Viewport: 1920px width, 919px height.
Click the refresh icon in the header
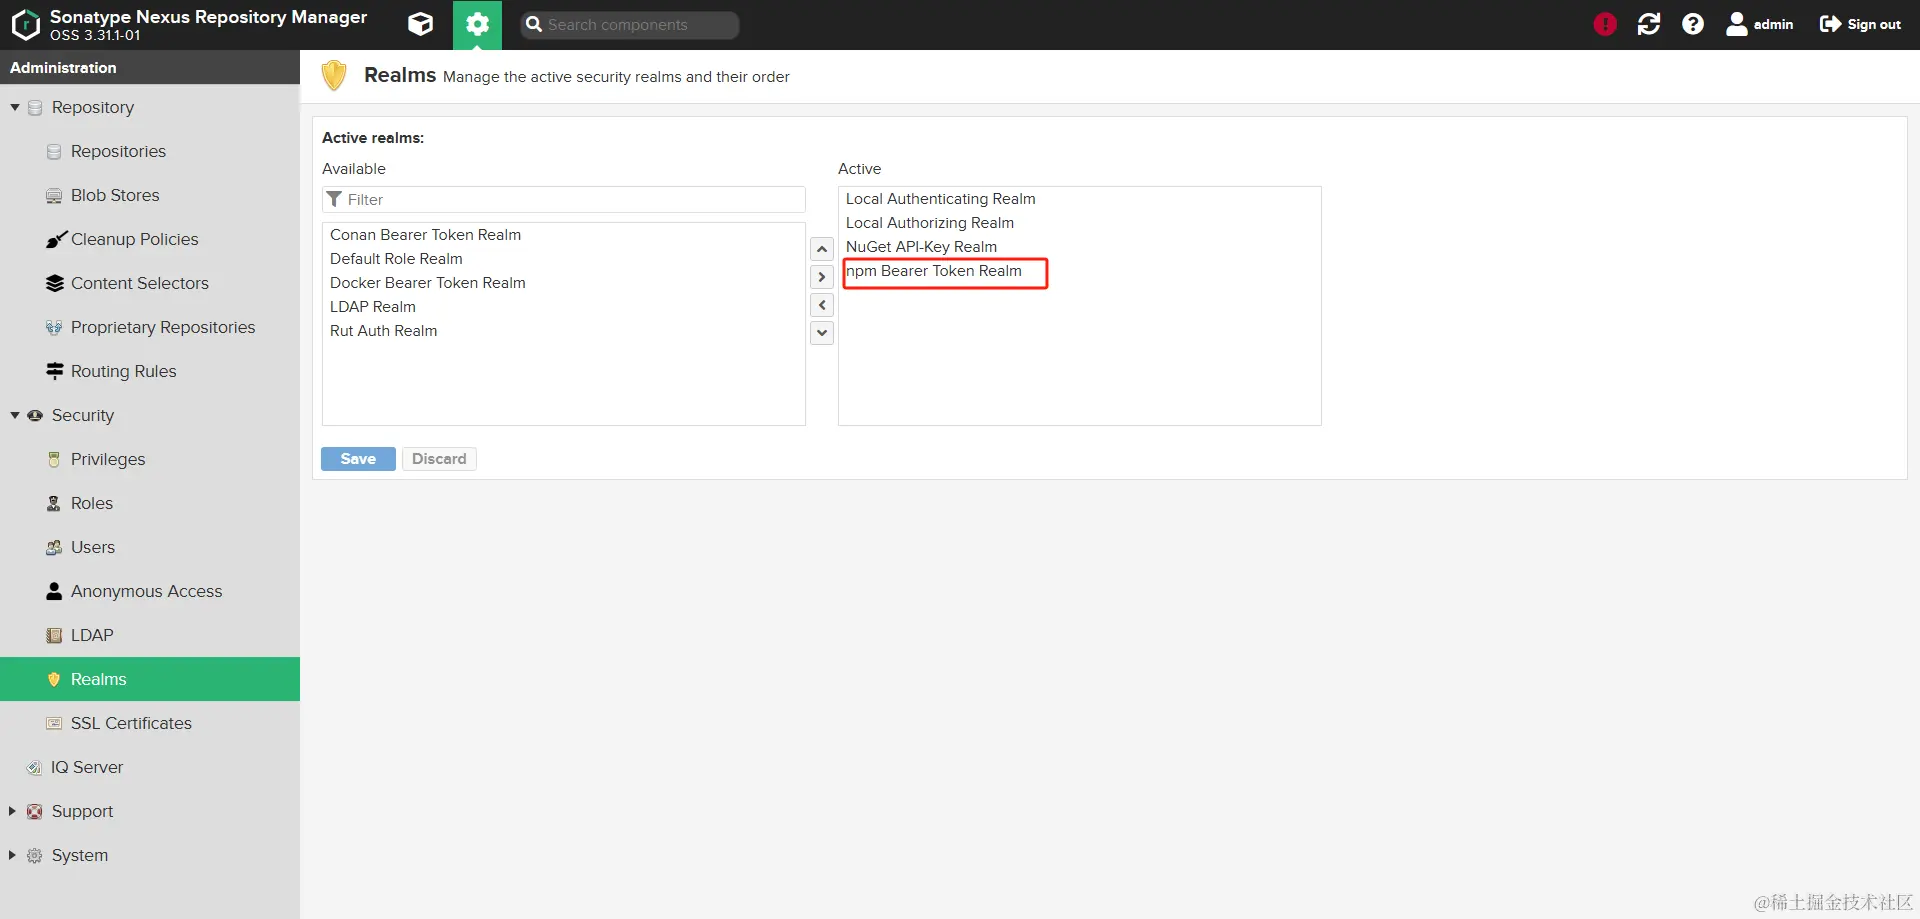(x=1649, y=24)
